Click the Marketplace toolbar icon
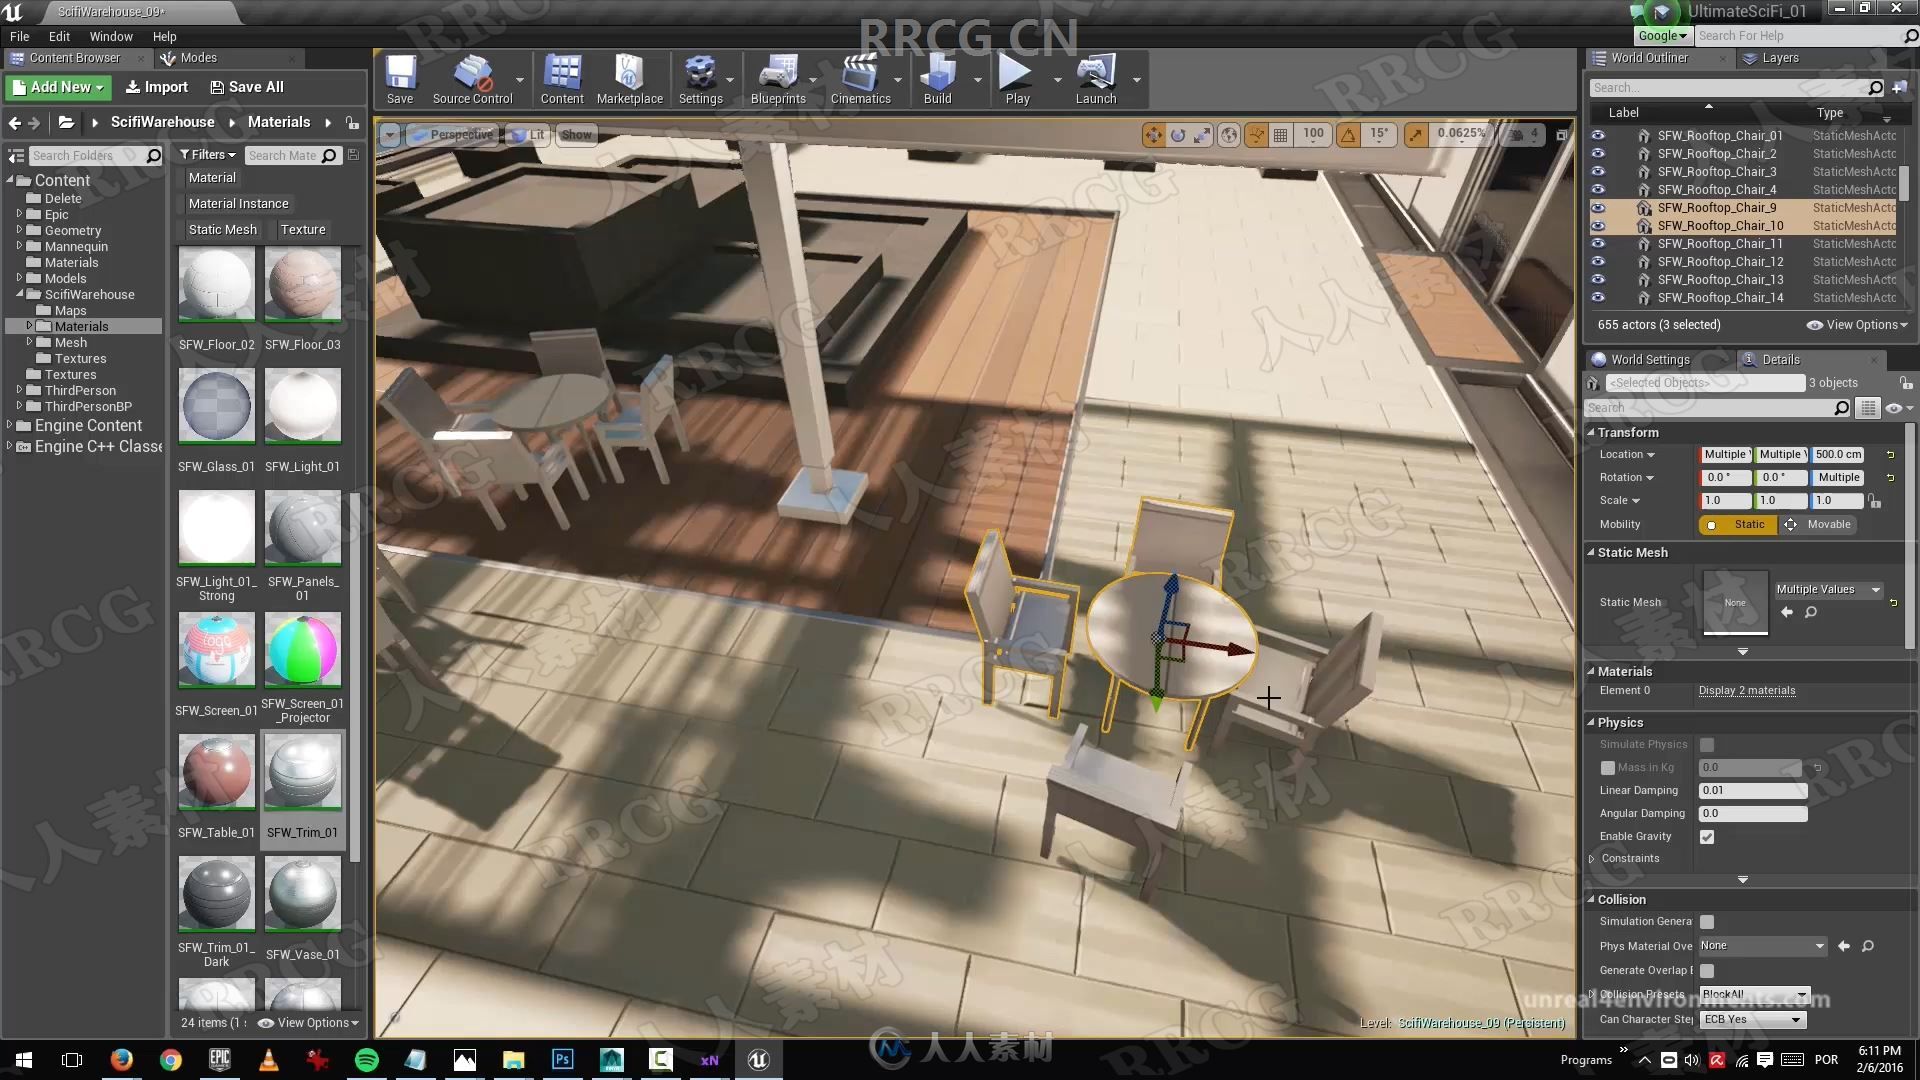 click(629, 79)
